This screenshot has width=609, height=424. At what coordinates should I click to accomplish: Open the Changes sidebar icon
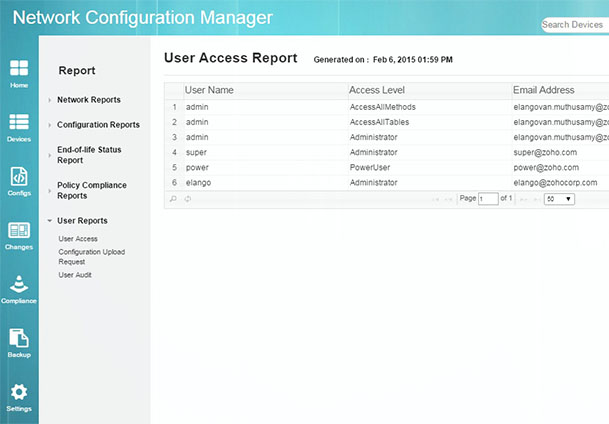[x=19, y=235]
